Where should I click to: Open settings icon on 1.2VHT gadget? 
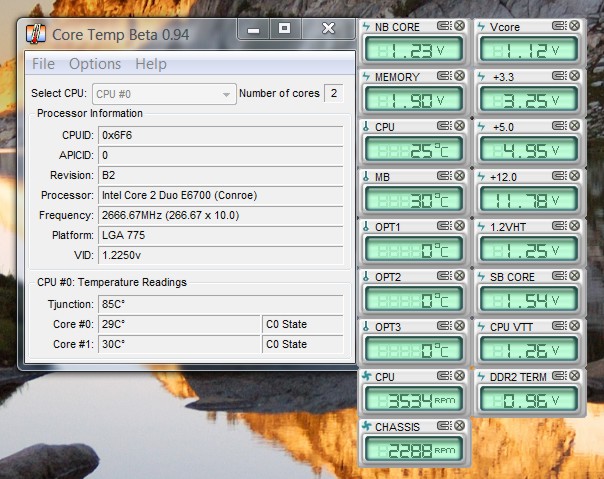pos(559,226)
